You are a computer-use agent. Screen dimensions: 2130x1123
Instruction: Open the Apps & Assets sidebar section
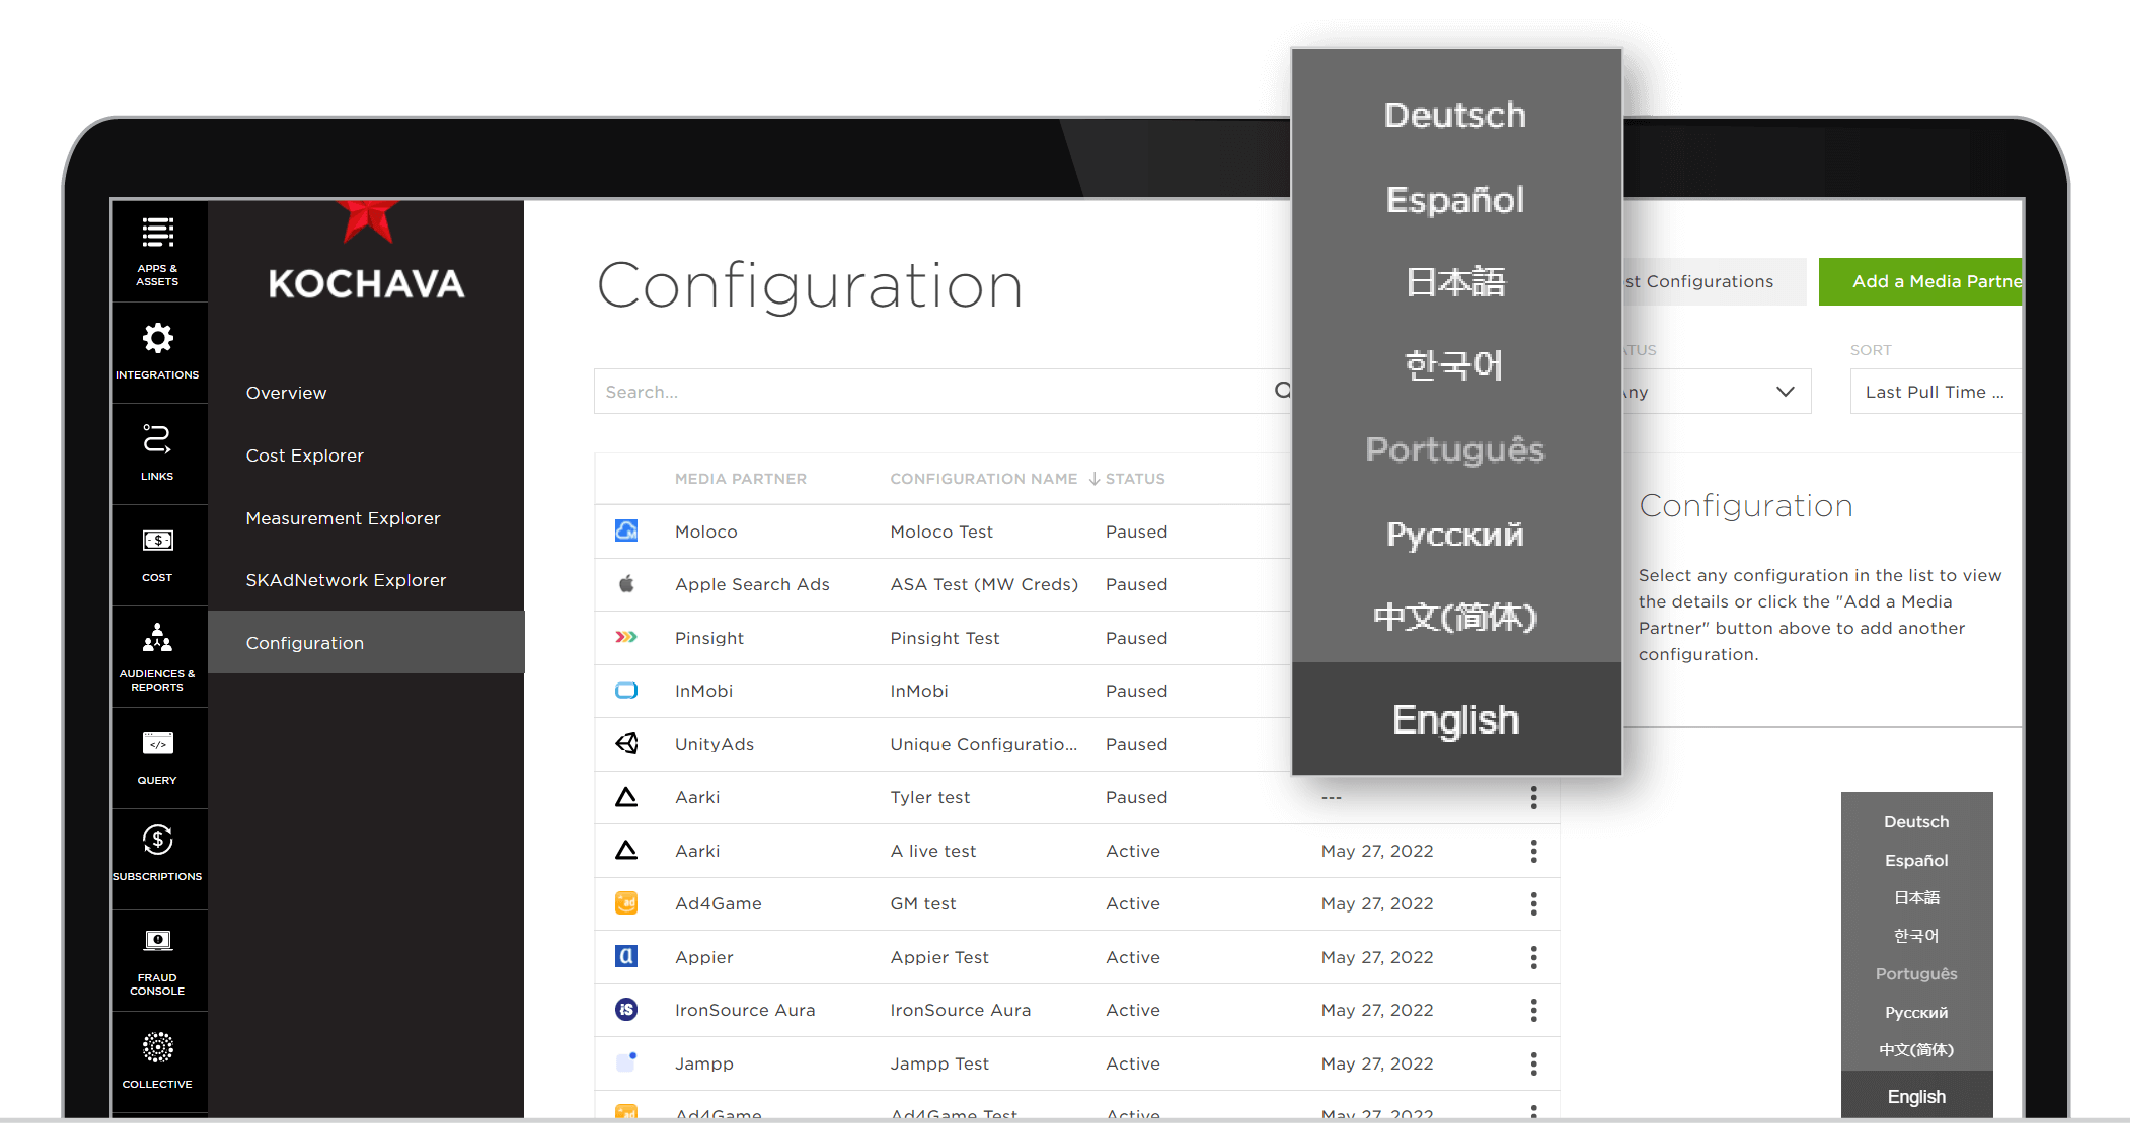coord(158,251)
